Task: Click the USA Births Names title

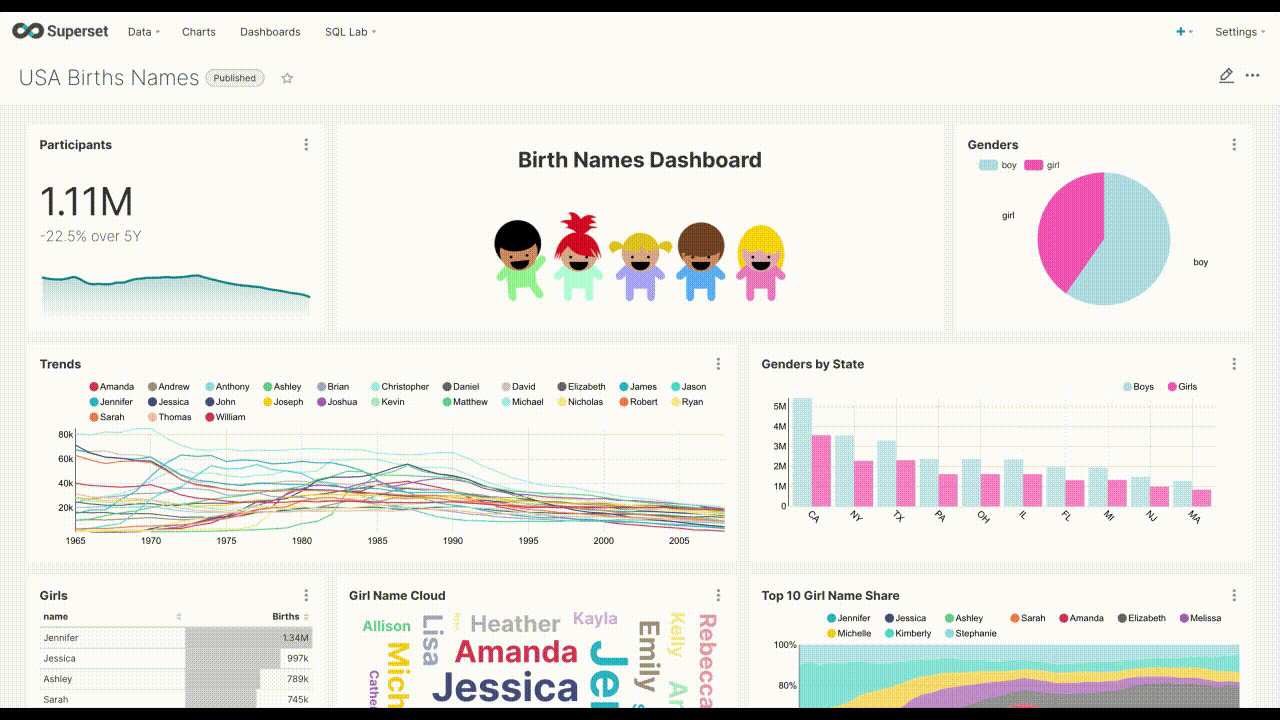Action: pyautogui.click(x=109, y=78)
